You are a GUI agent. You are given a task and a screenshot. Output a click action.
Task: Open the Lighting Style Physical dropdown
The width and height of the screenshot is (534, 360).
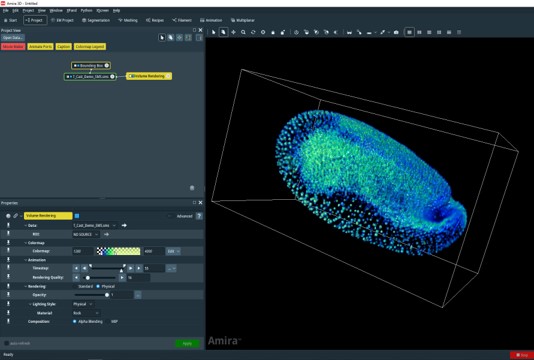click(83, 304)
